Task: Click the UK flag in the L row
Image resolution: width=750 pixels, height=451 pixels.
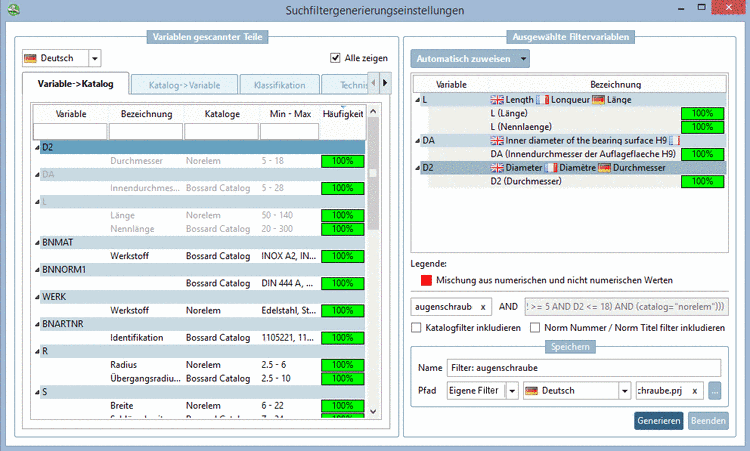Action: (497, 100)
